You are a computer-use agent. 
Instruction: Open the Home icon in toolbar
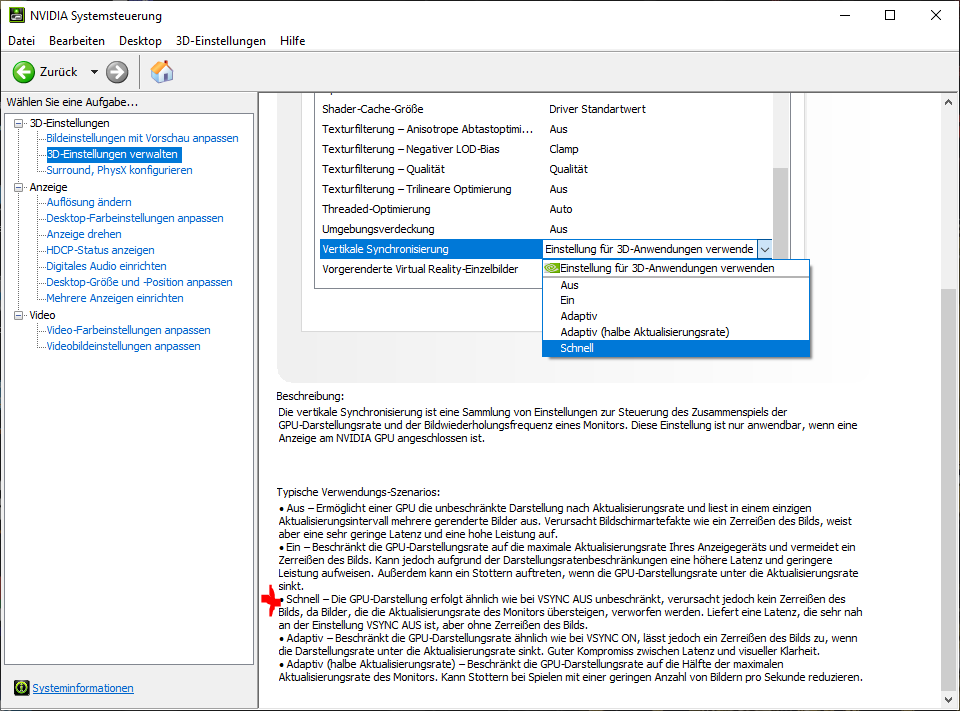[162, 72]
